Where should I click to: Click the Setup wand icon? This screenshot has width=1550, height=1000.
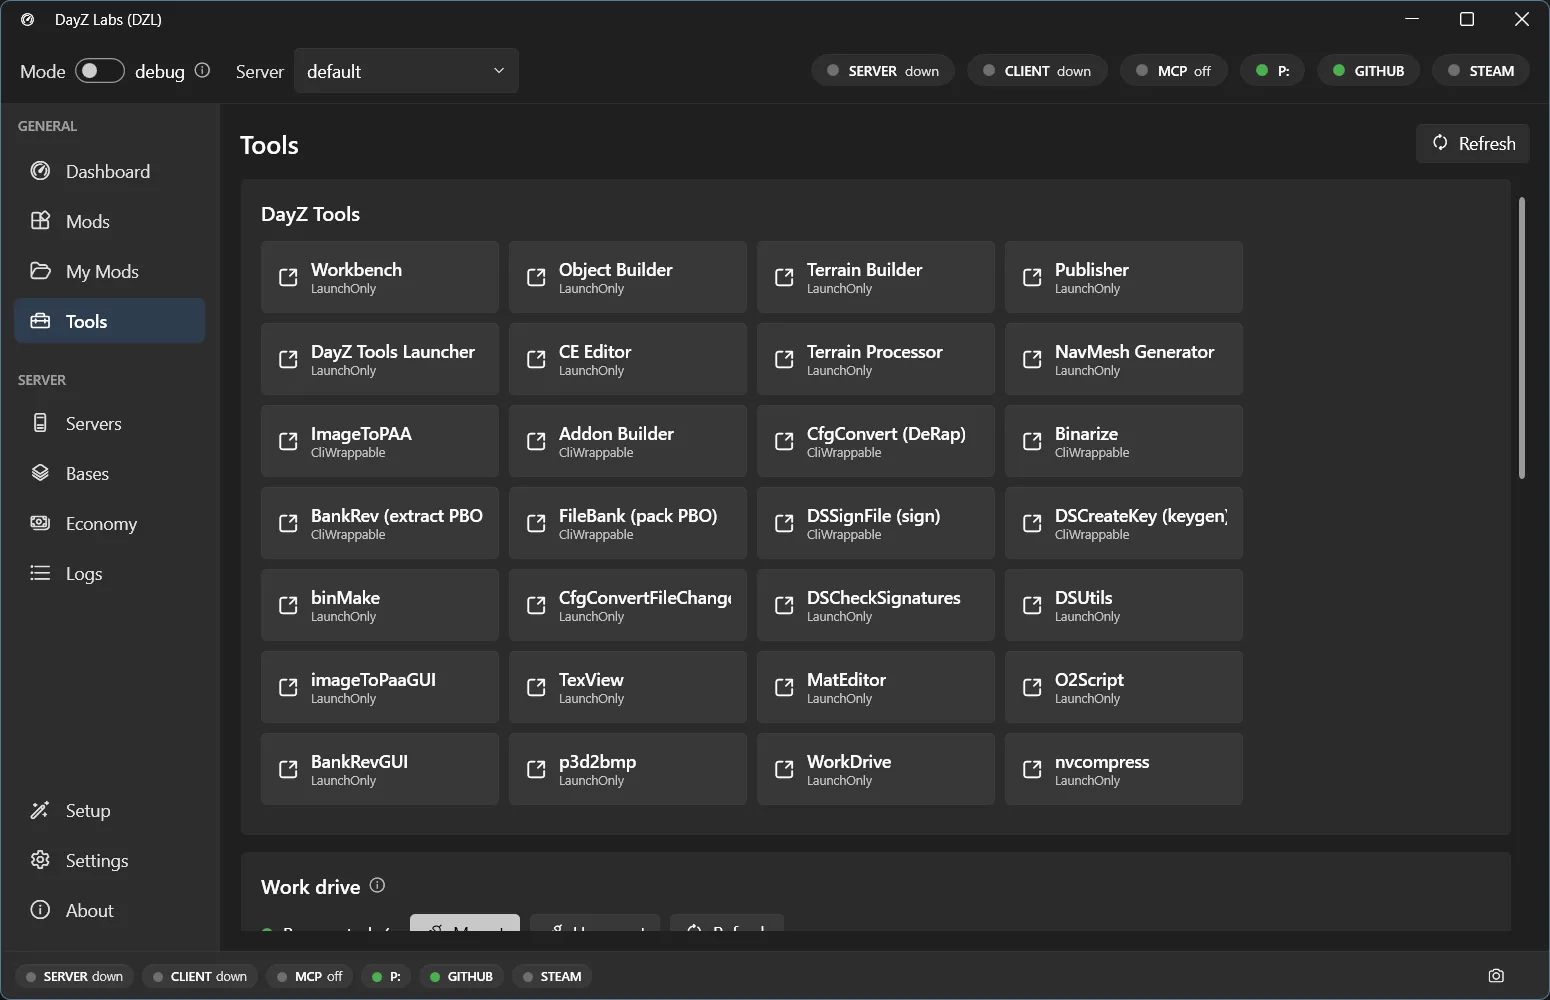(x=40, y=810)
